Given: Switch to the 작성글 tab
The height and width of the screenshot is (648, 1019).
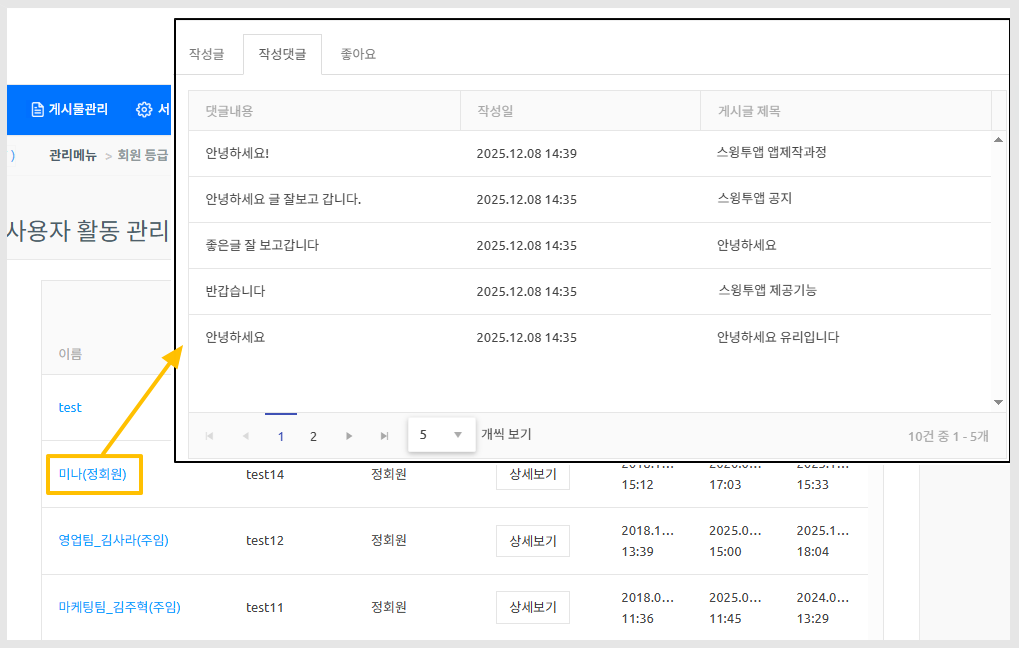Looking at the screenshot, I should 206,54.
